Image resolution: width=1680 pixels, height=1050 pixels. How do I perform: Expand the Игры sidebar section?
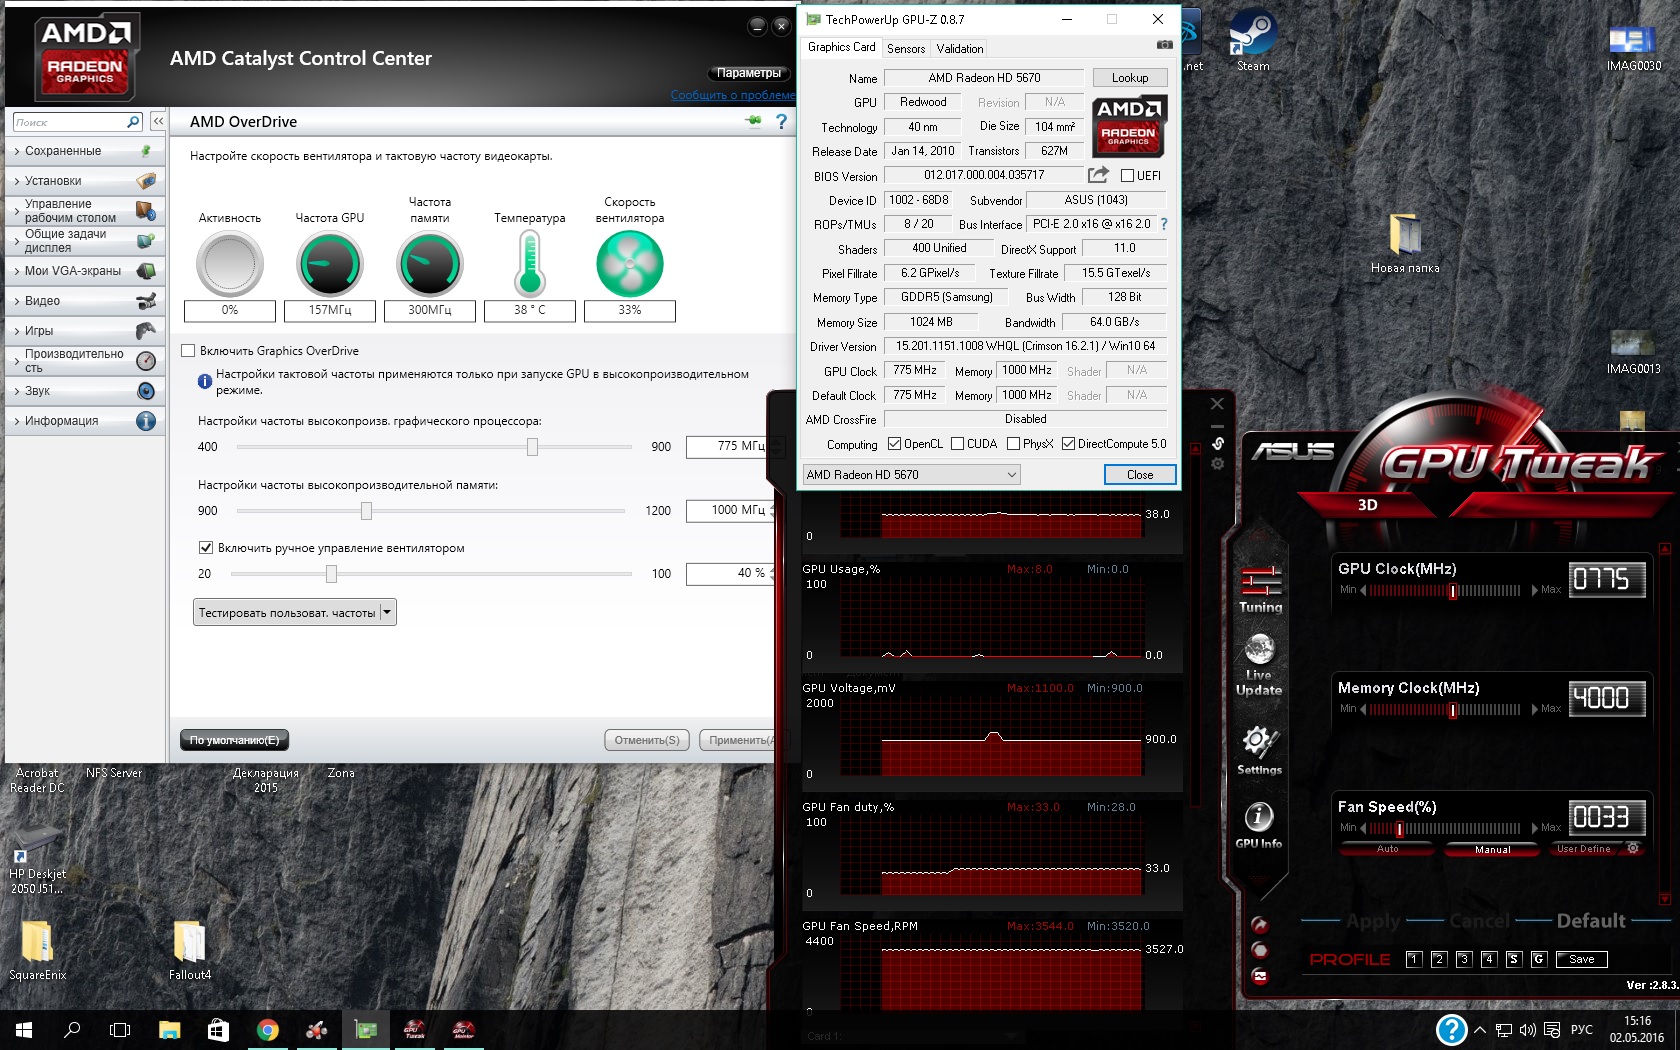[x=85, y=331]
